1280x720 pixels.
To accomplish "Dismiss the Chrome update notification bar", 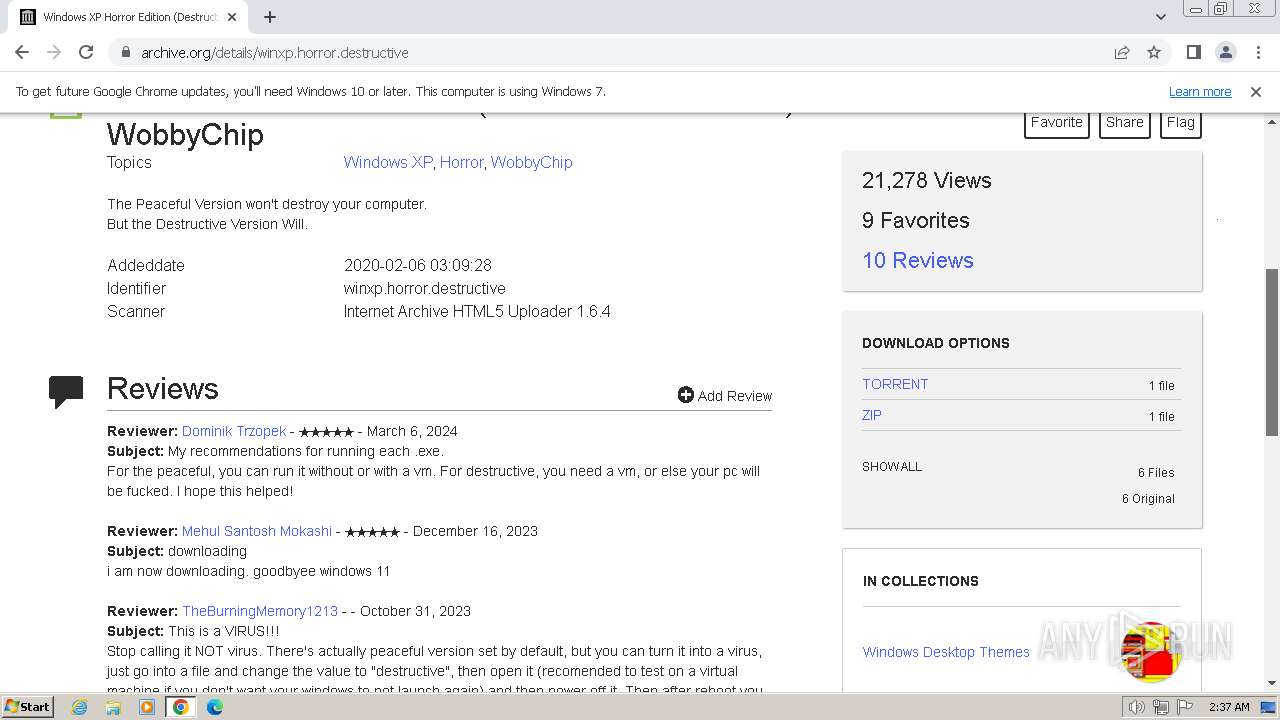I will 1256,92.
